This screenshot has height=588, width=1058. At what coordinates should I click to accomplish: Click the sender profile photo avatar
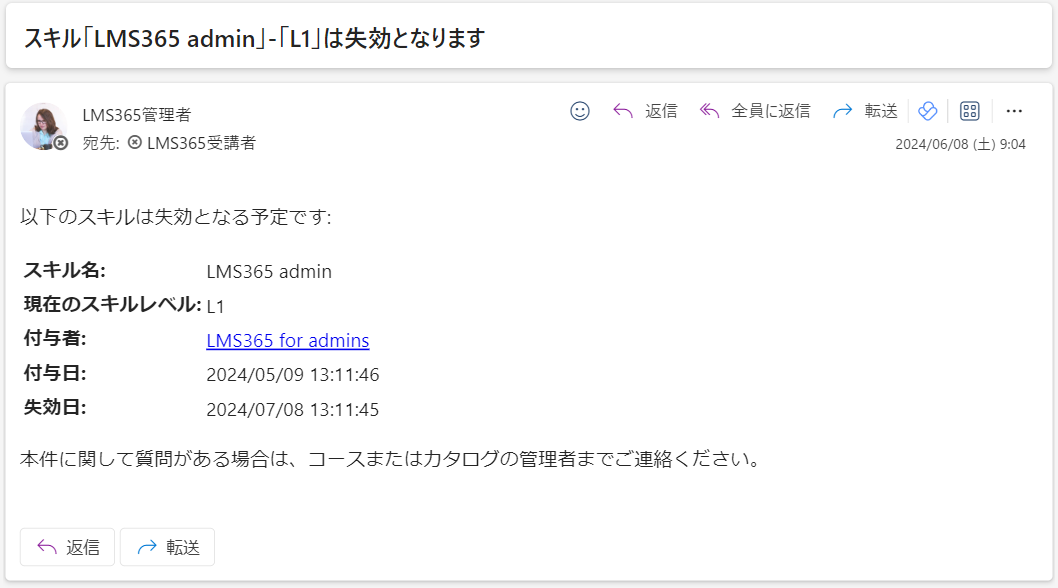[43, 126]
